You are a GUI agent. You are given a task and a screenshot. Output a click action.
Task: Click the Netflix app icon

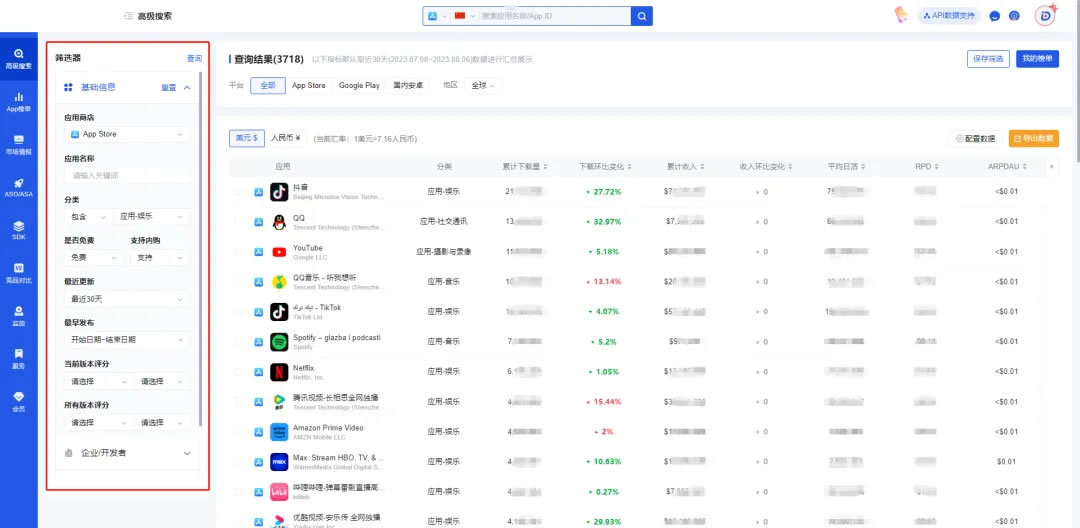(x=279, y=372)
